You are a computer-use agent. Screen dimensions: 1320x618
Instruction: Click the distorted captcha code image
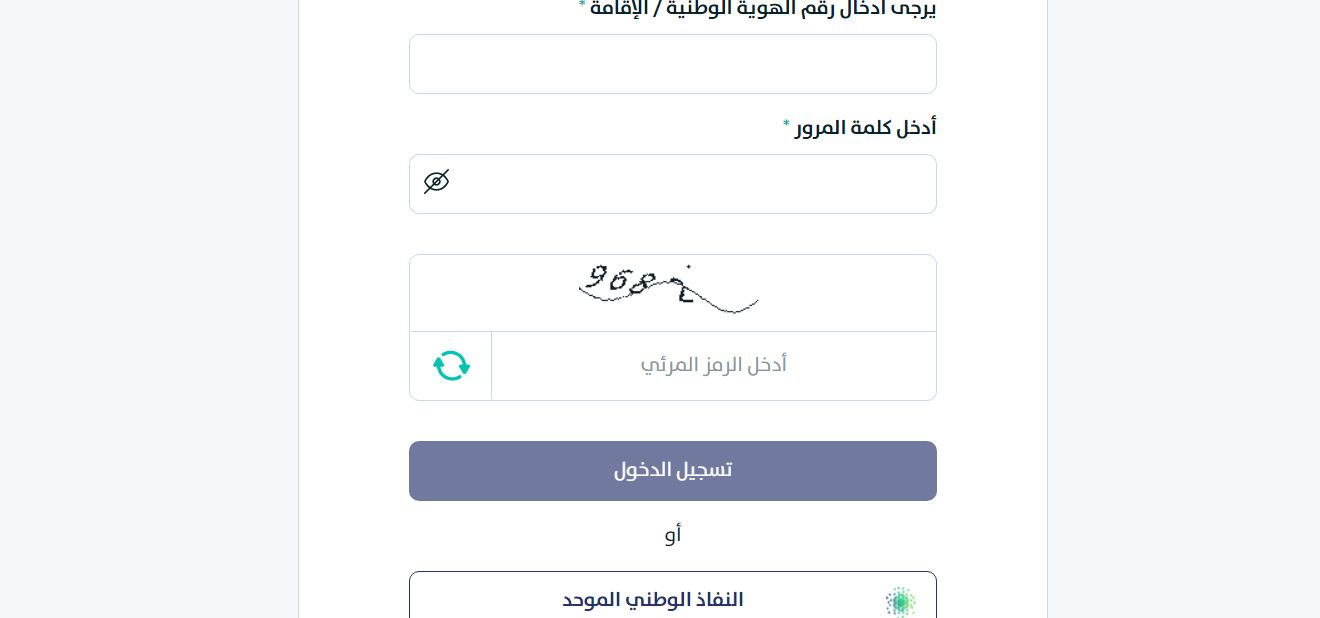coord(668,289)
